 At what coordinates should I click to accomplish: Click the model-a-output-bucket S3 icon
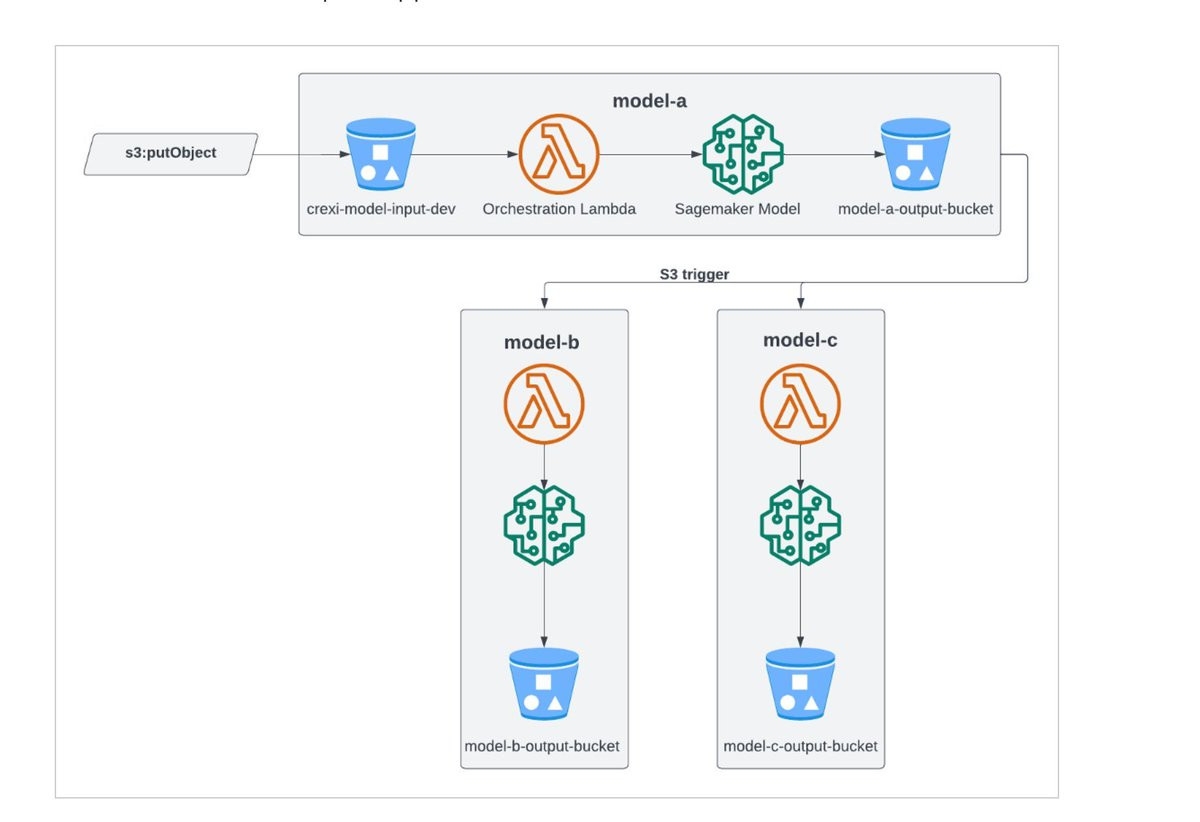[915, 155]
